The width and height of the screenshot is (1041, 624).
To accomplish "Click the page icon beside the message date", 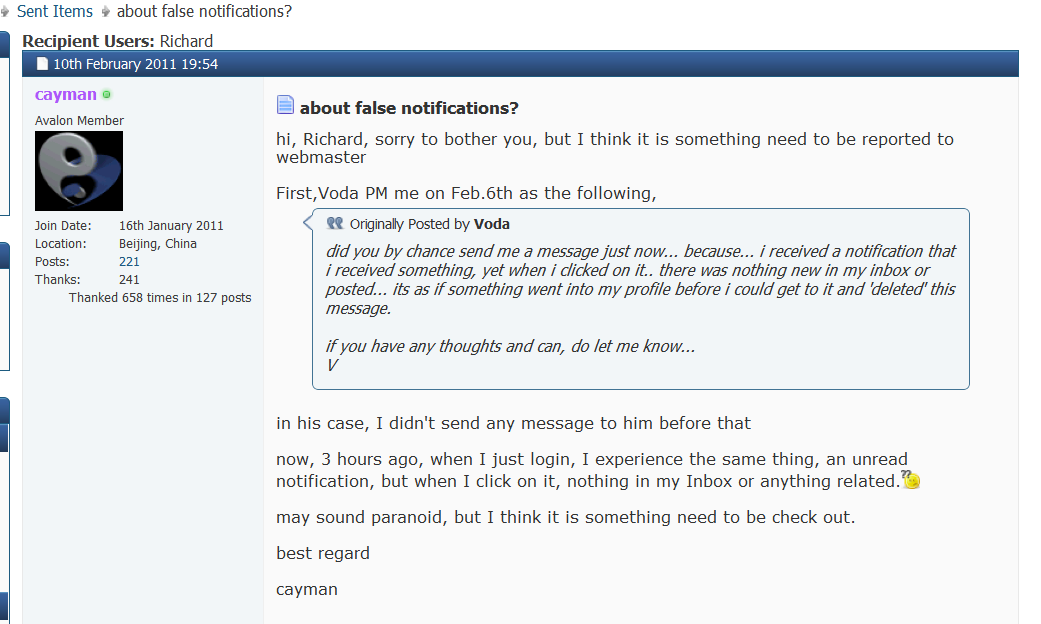I will point(42,64).
